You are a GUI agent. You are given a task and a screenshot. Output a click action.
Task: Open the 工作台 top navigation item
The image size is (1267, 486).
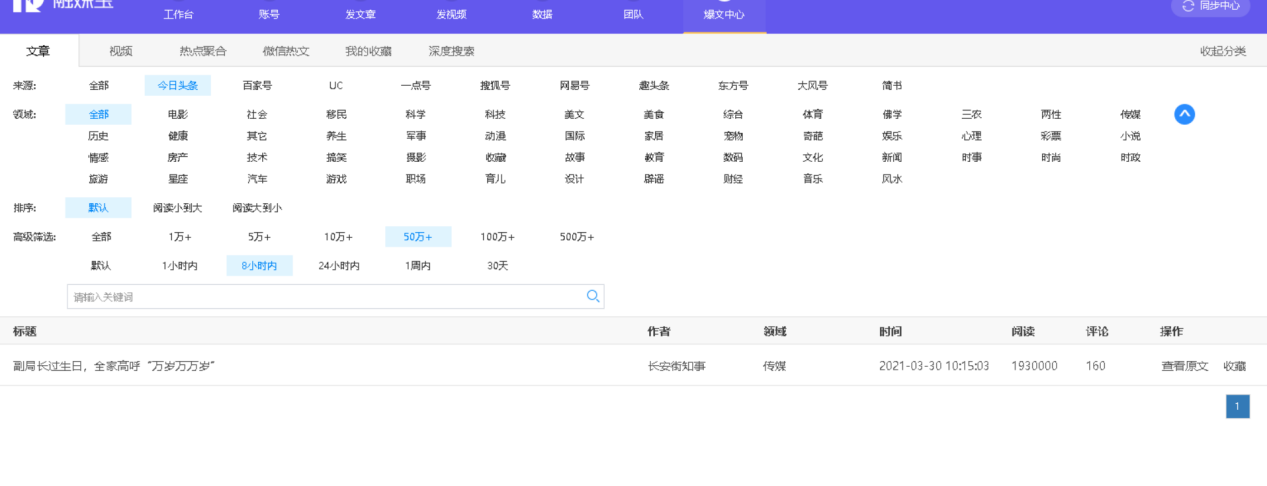(177, 15)
